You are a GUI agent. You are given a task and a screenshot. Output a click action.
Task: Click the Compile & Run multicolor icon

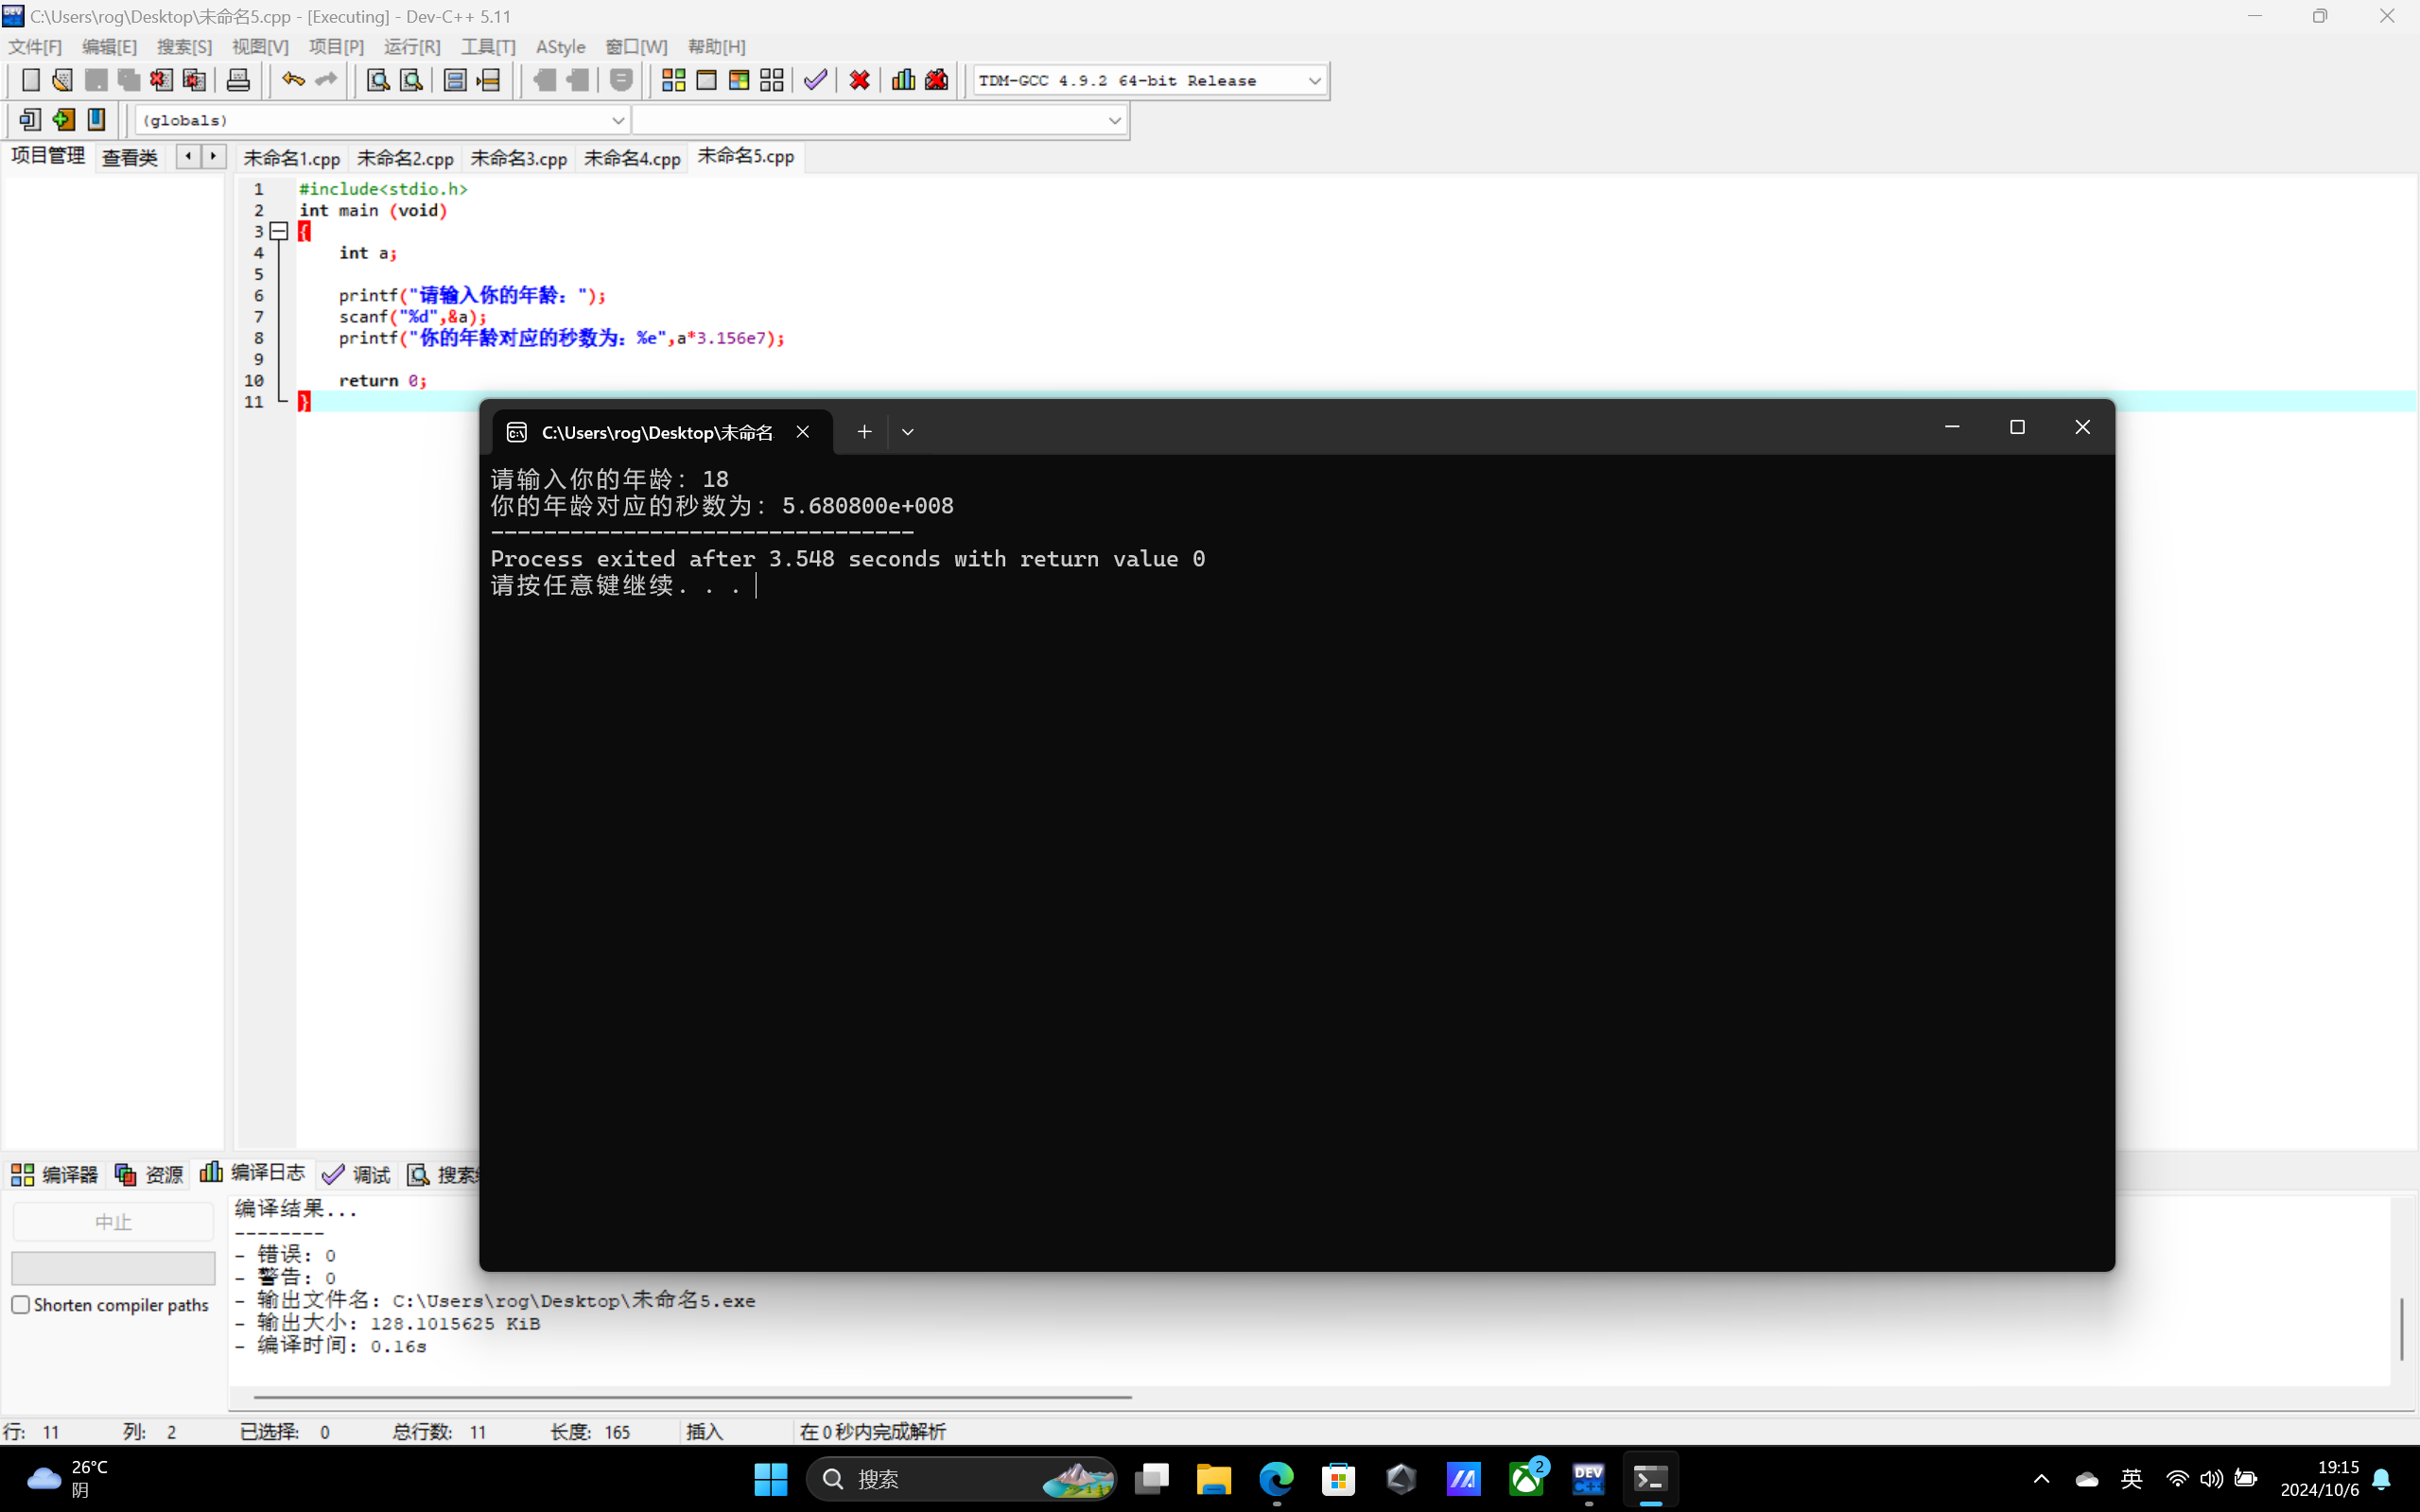tap(739, 80)
